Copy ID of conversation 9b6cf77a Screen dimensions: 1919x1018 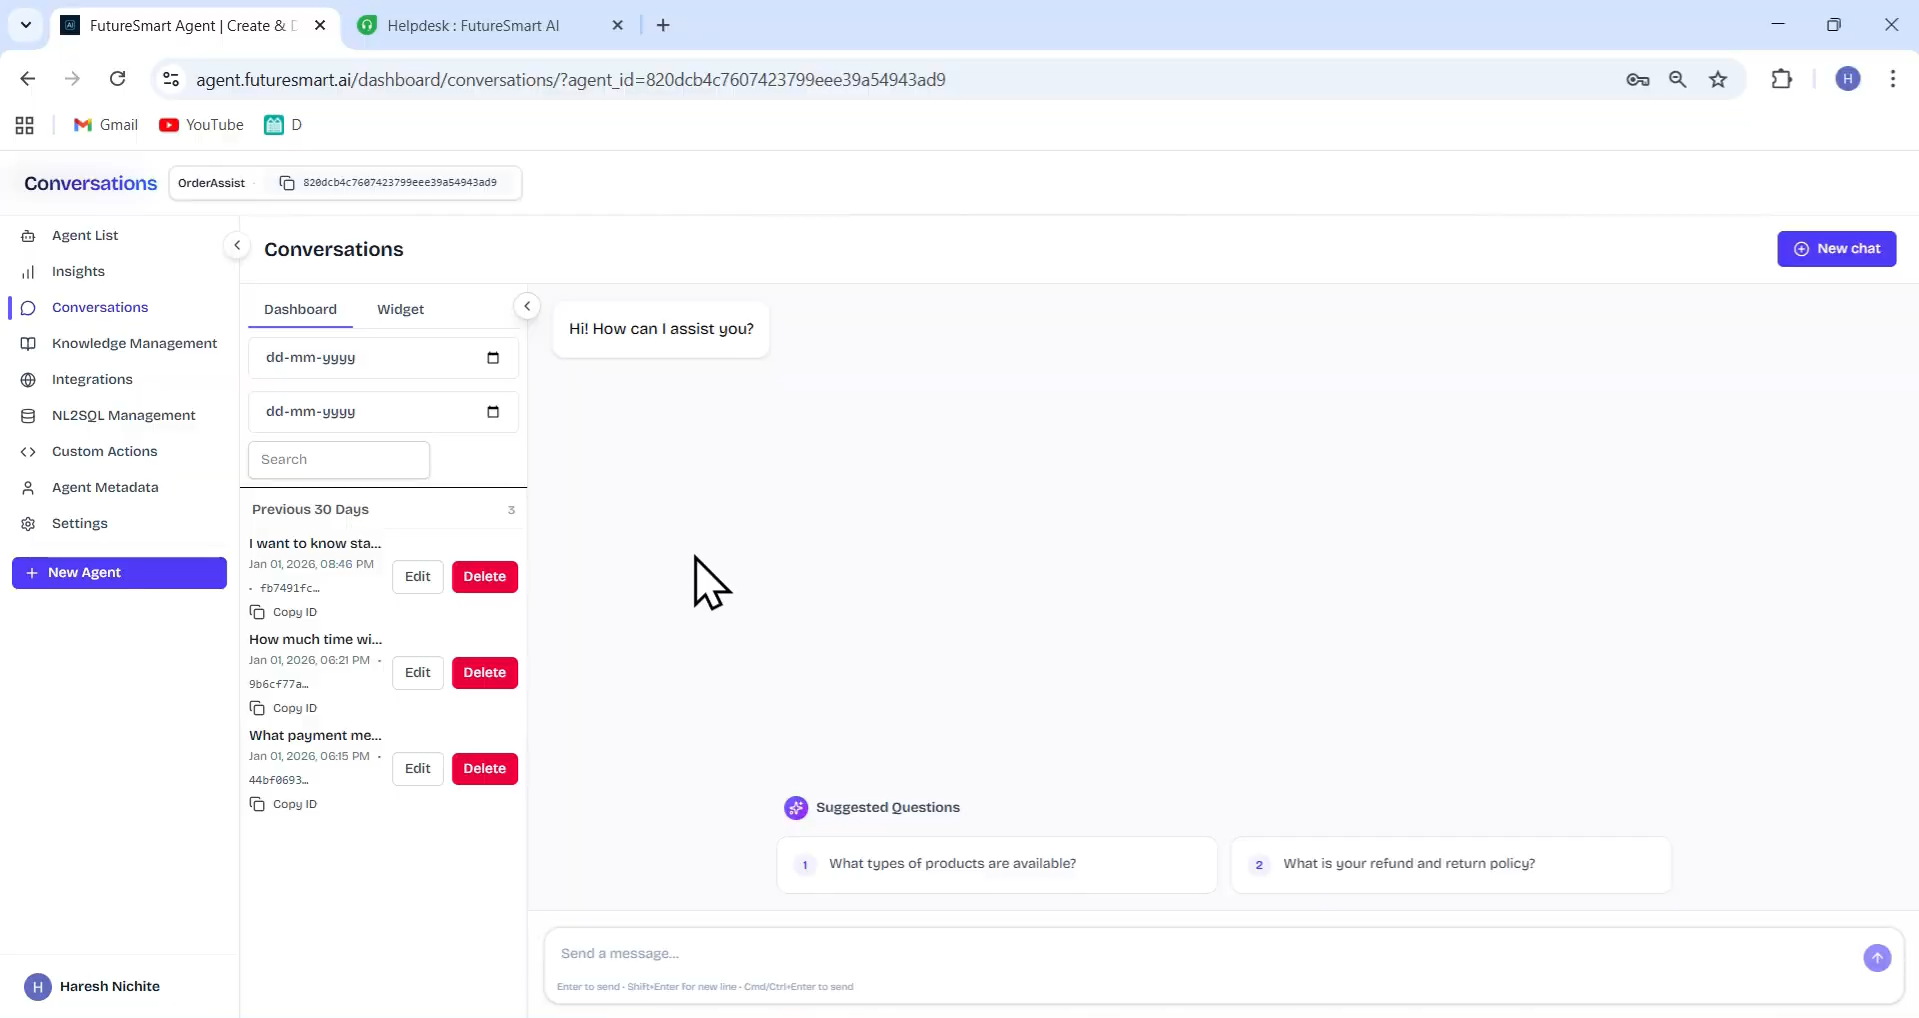(284, 708)
